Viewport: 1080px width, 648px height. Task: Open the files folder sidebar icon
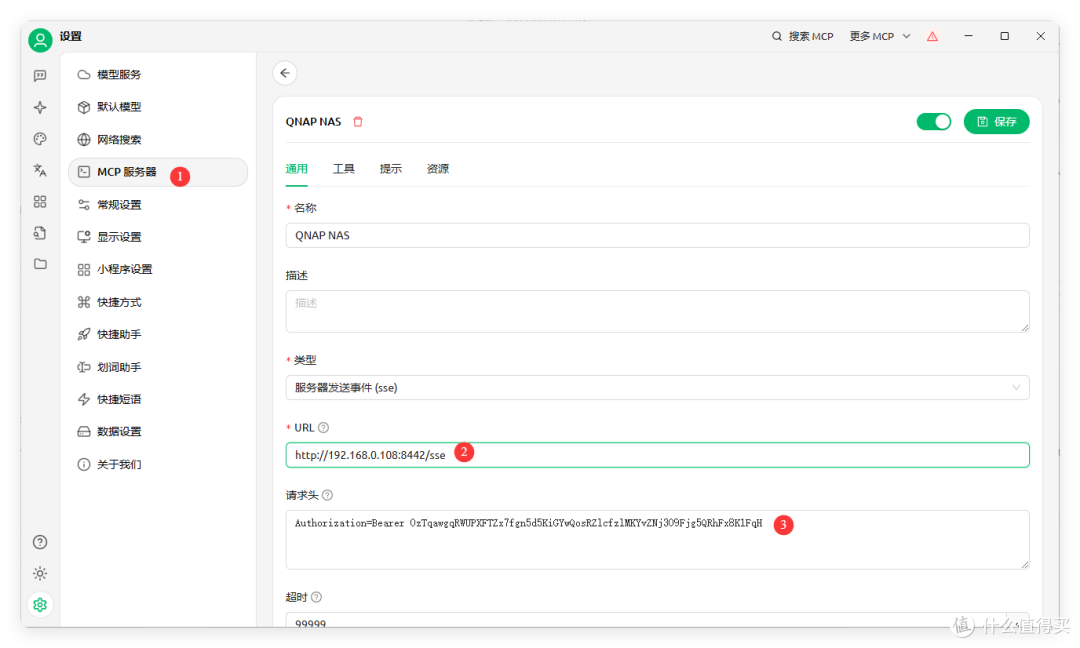click(x=40, y=264)
